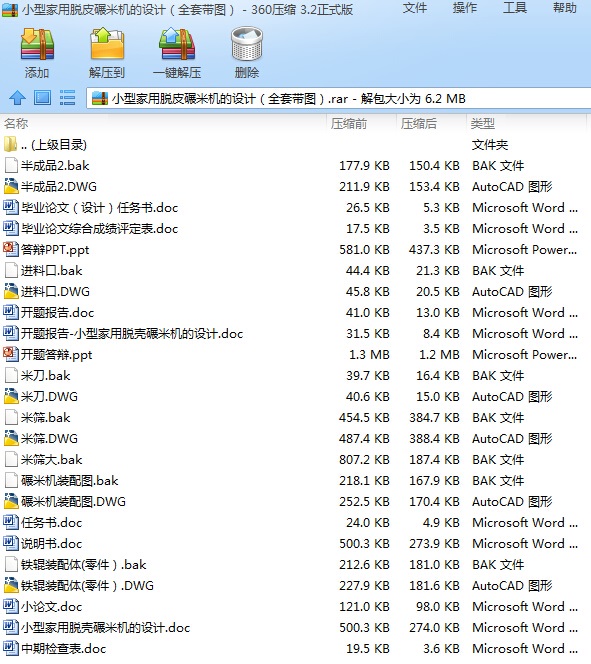Click 98.0 KB compressed size of 小论文.doc
The height and width of the screenshot is (664, 591).
click(438, 606)
